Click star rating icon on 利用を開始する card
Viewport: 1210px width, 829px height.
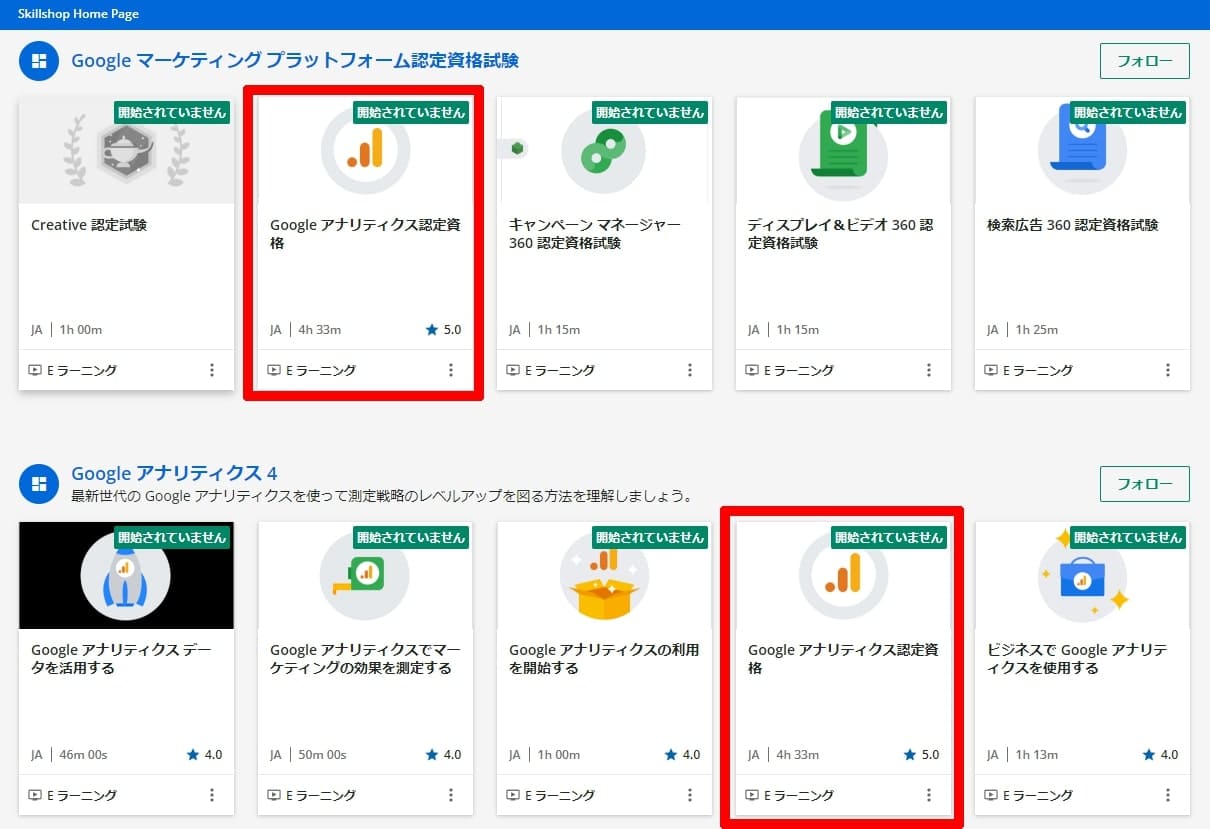(x=671, y=755)
